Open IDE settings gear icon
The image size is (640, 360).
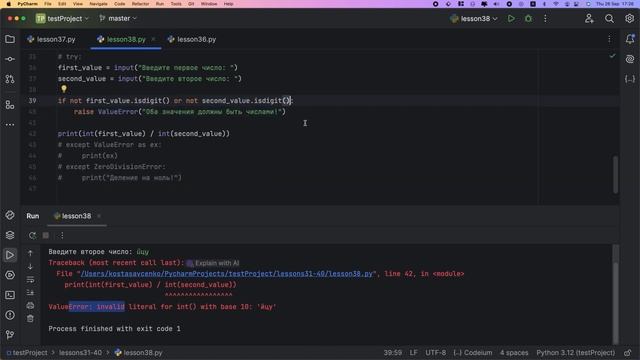pos(629,18)
